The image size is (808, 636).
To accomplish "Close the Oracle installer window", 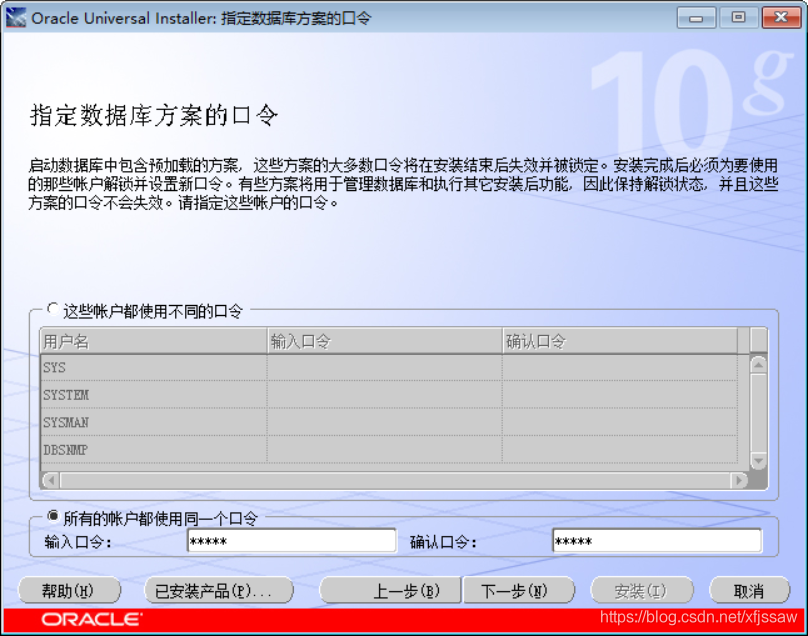I will (x=781, y=18).
